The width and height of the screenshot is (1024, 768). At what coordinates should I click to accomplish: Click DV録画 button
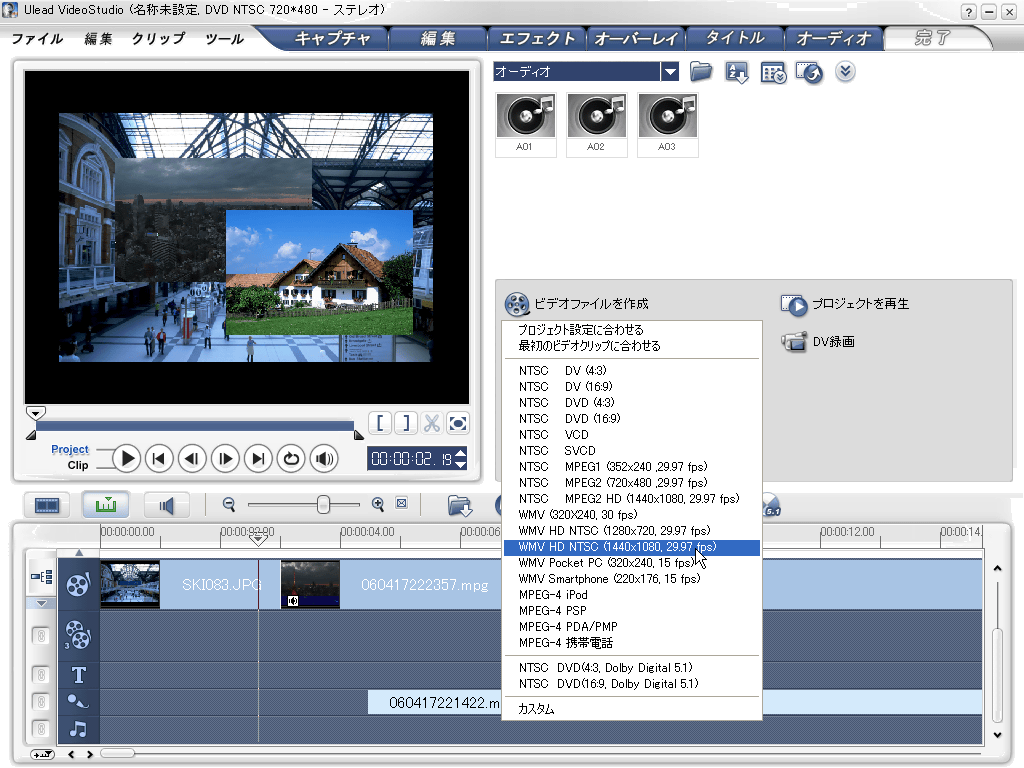(818, 342)
